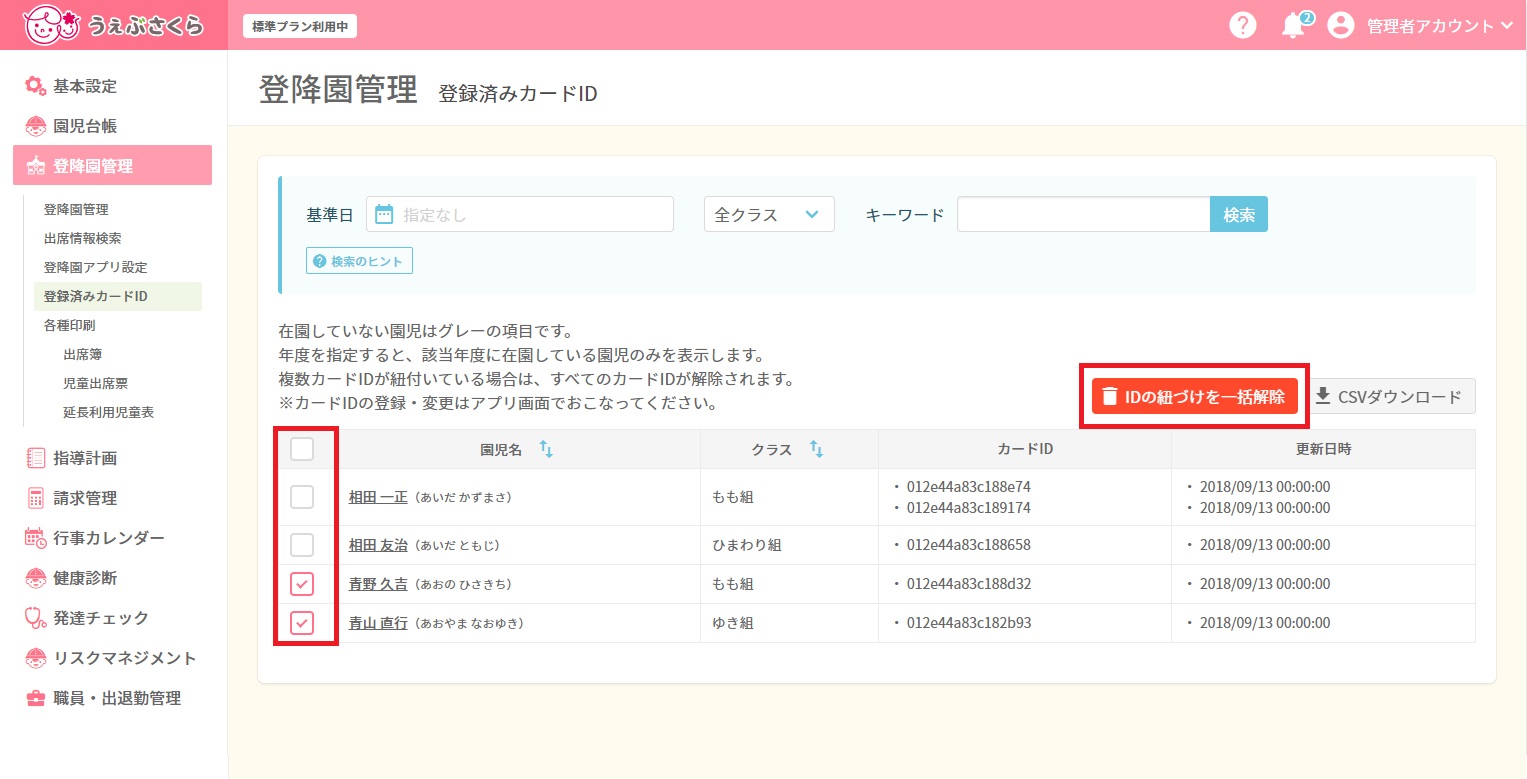
Task: Select 登降園管理 main sidebar item
Action: point(112,166)
